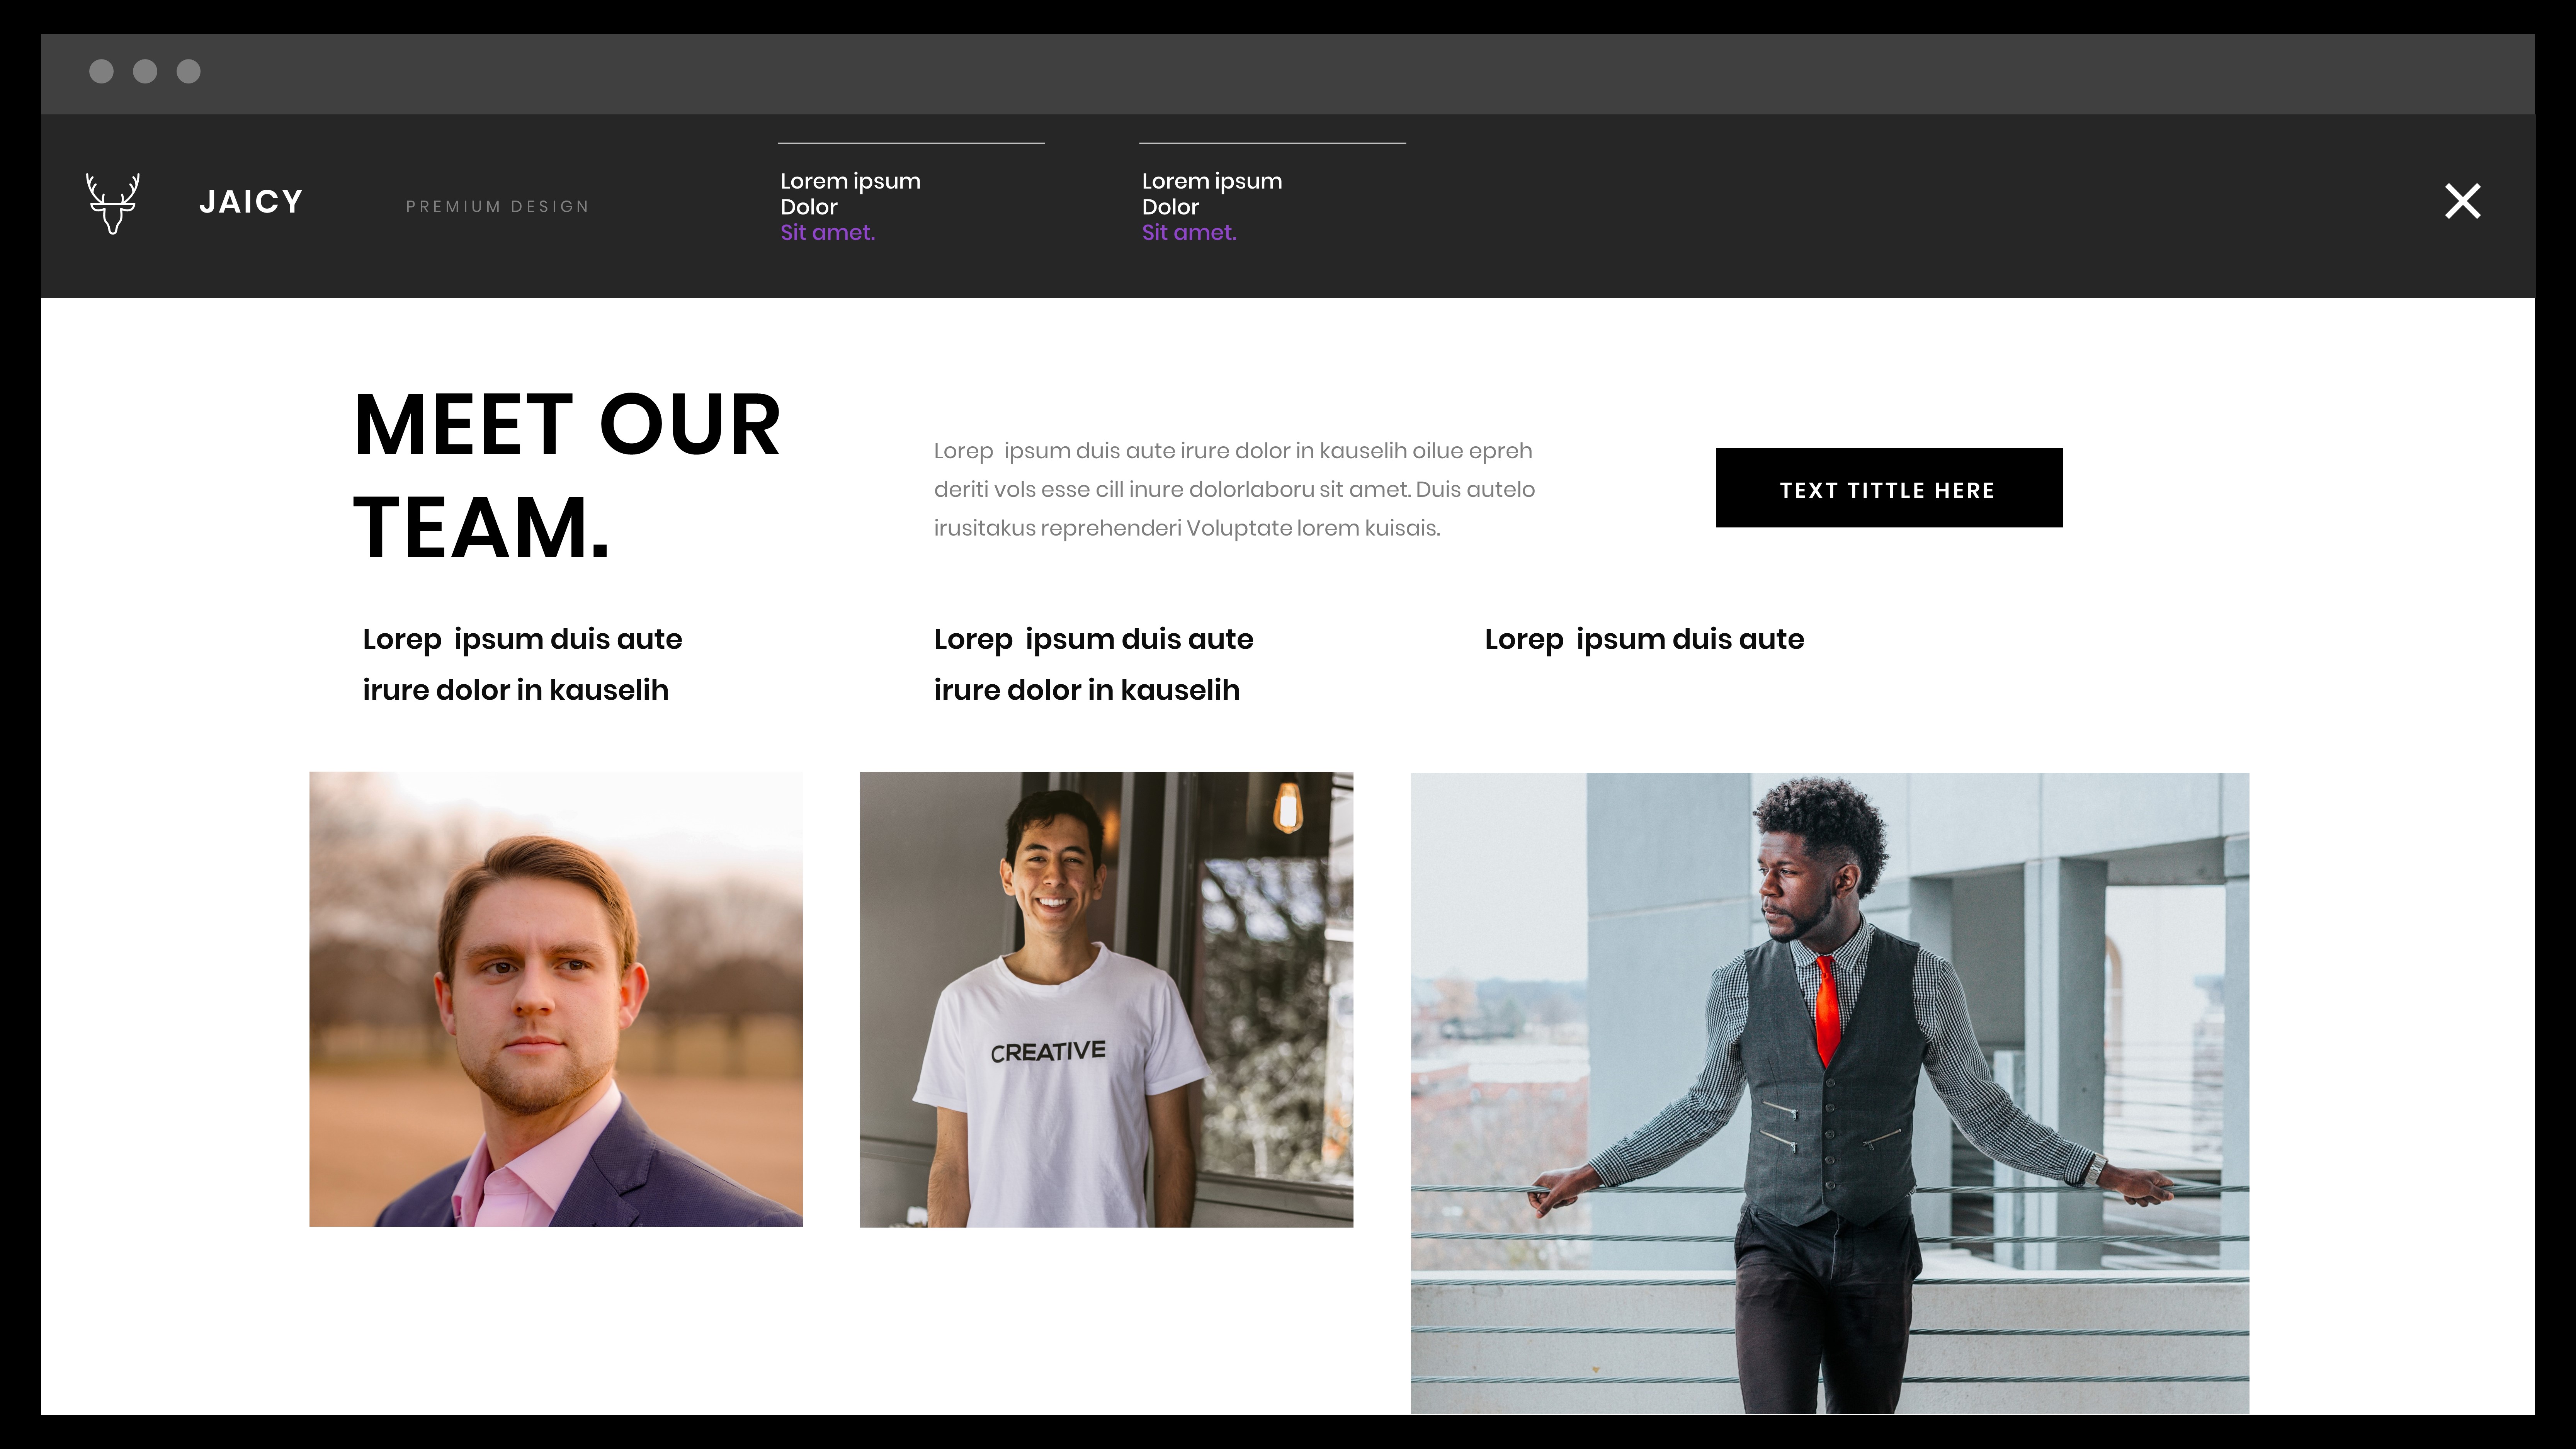
Task: Click the first team member caption
Action: coord(522,664)
